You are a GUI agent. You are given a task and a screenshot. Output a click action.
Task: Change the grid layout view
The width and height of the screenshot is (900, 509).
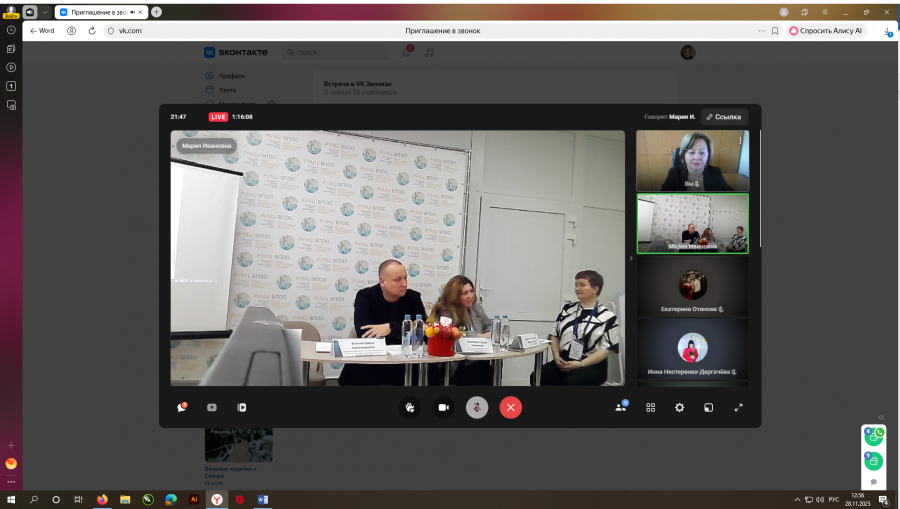[650, 407]
